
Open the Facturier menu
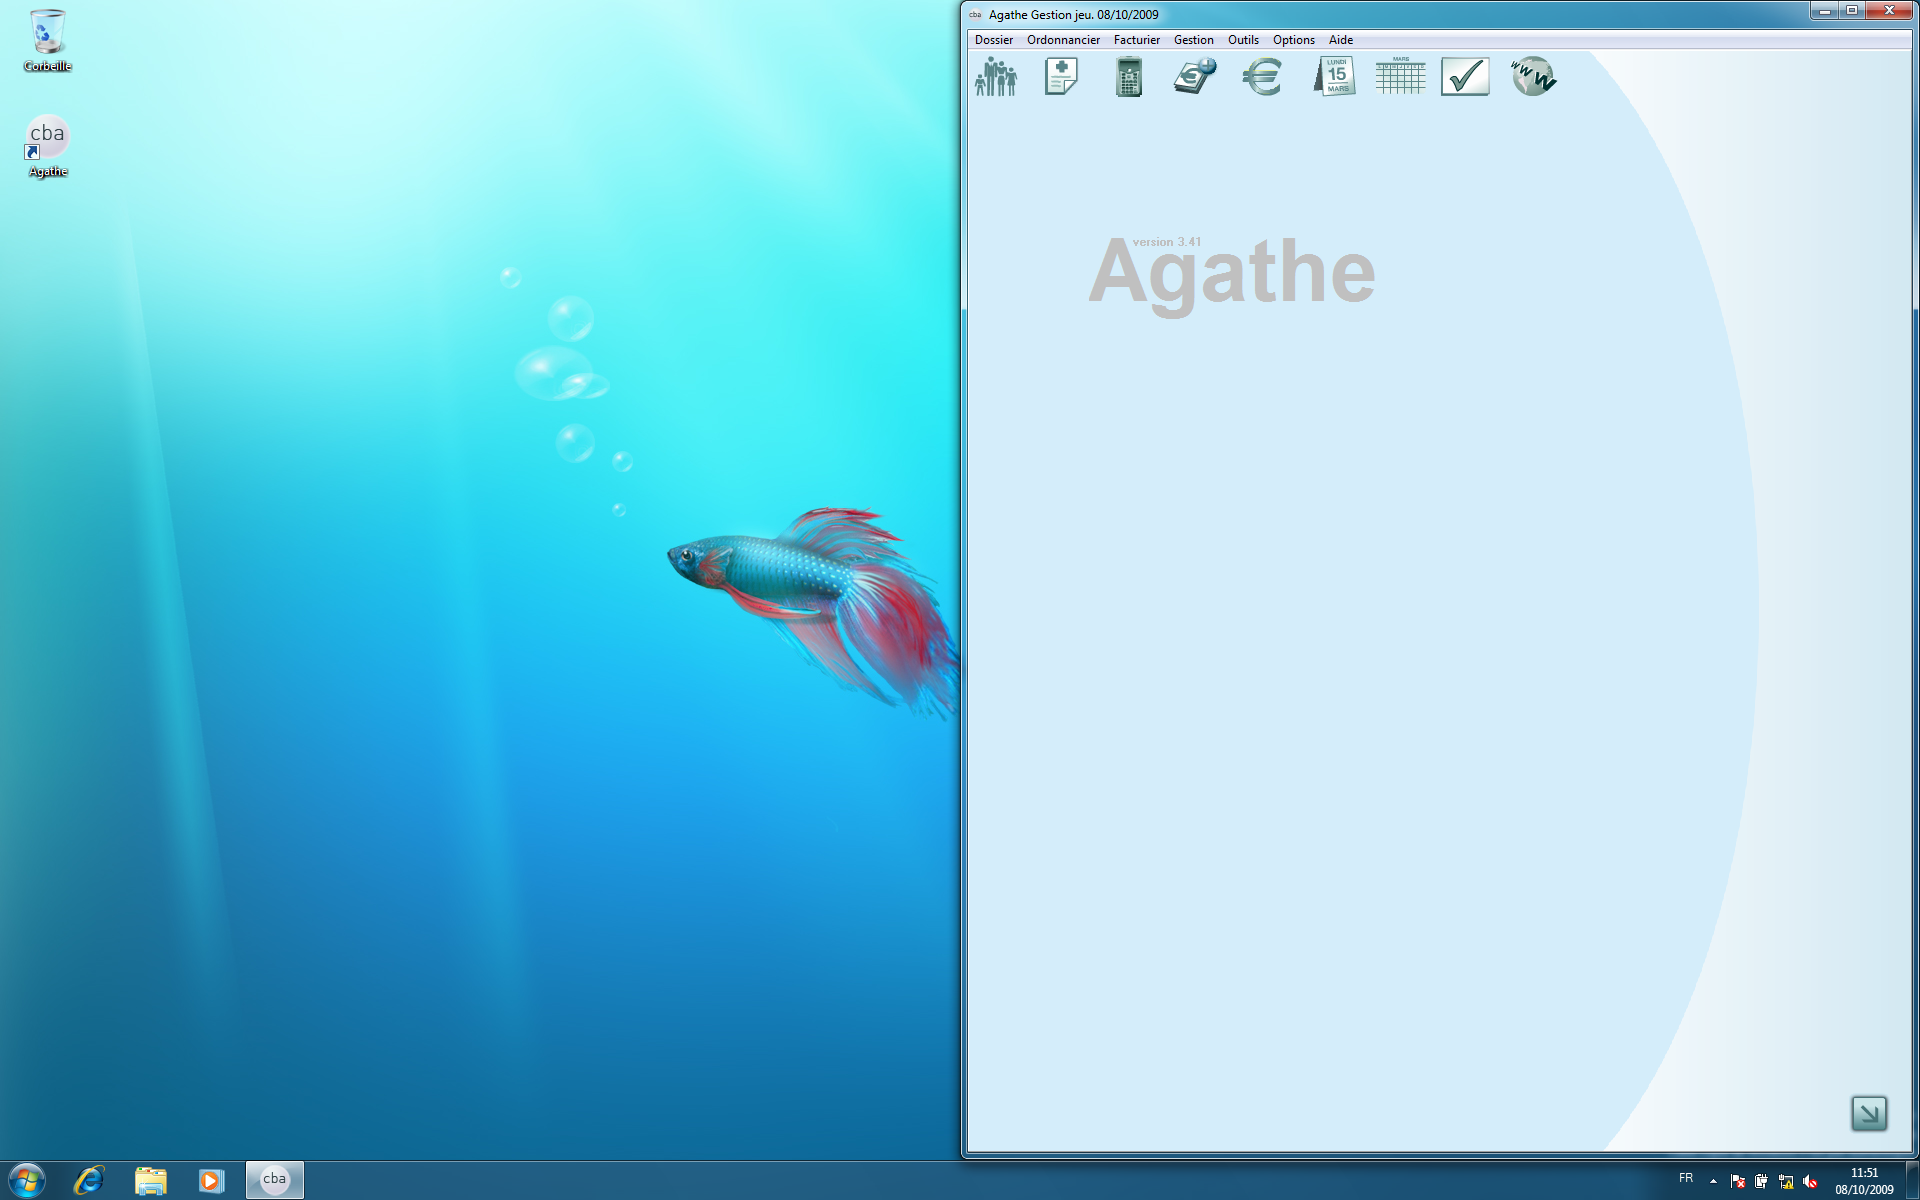pos(1137,40)
